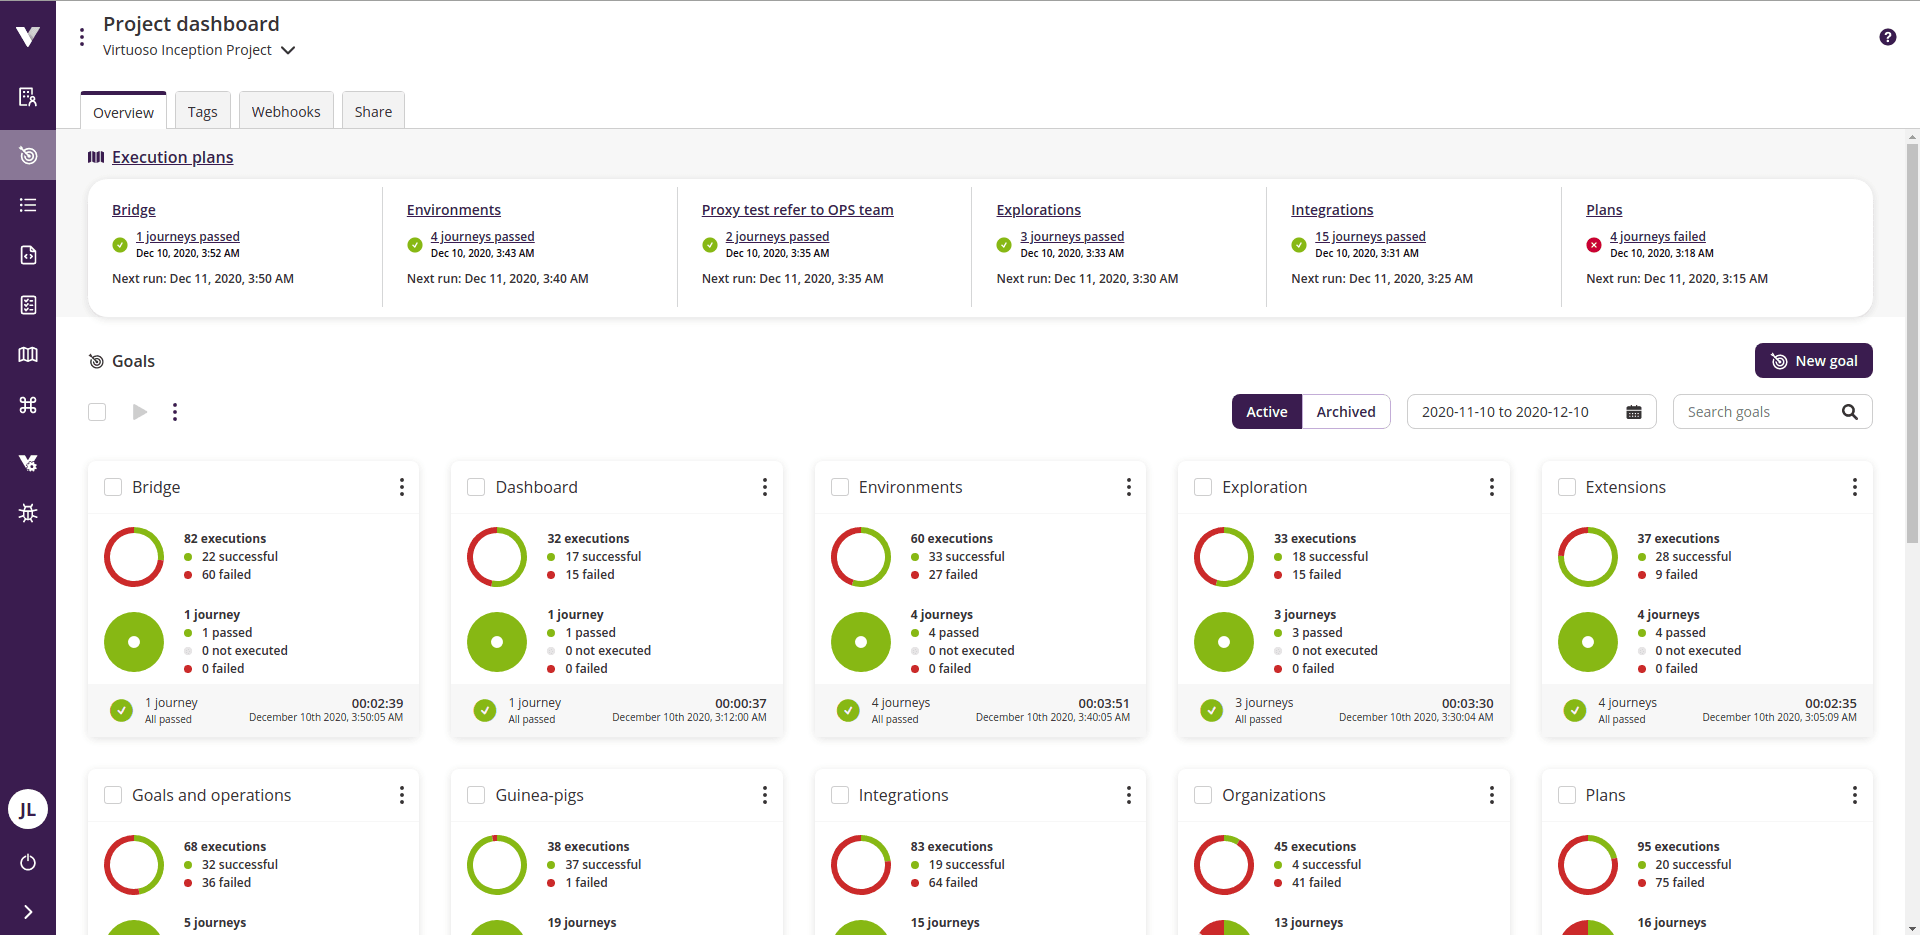Image resolution: width=1920 pixels, height=935 pixels.
Task: Open Dashboard goal card options menu
Action: [765, 487]
